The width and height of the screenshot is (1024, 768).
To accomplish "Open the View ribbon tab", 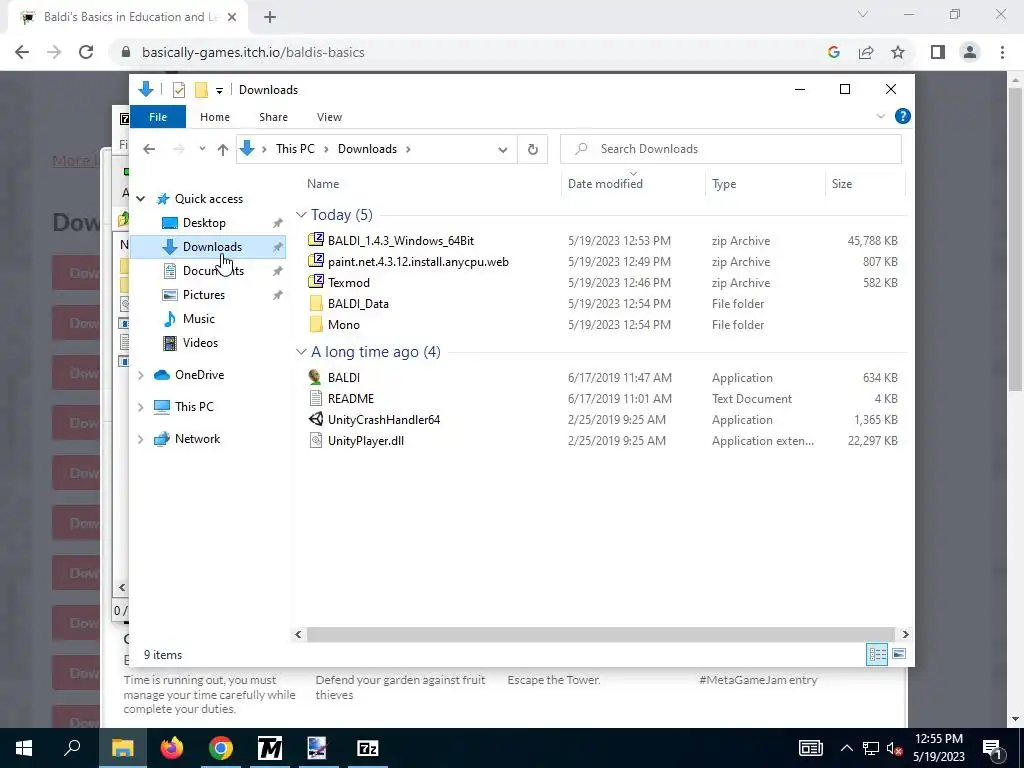I will [x=329, y=117].
